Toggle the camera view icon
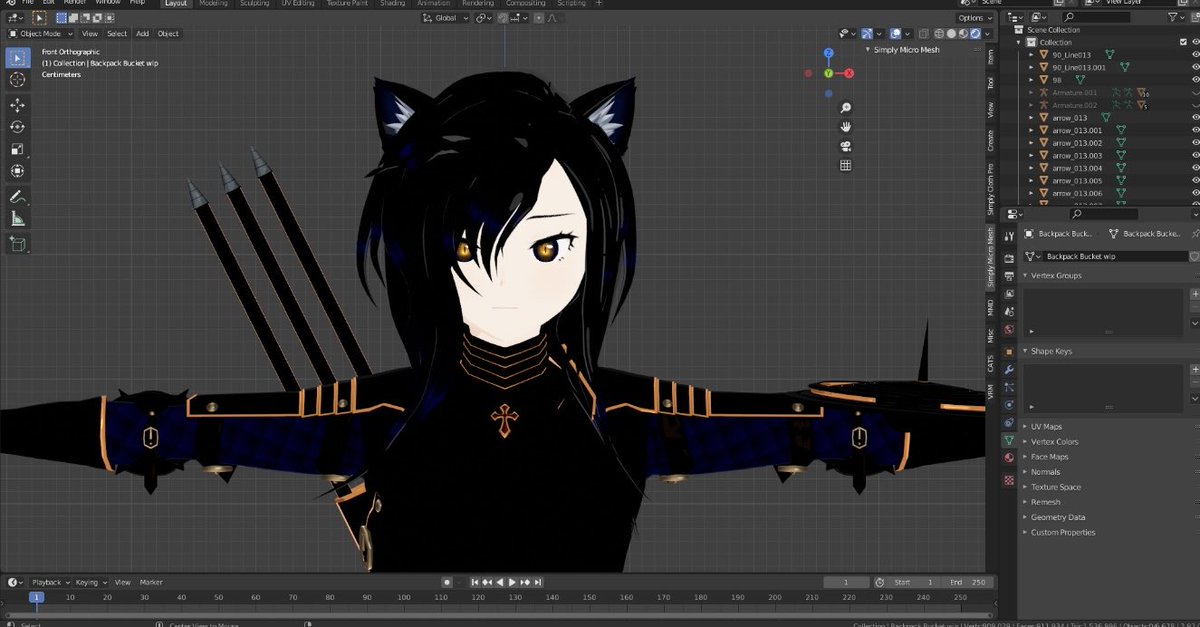 pos(846,146)
